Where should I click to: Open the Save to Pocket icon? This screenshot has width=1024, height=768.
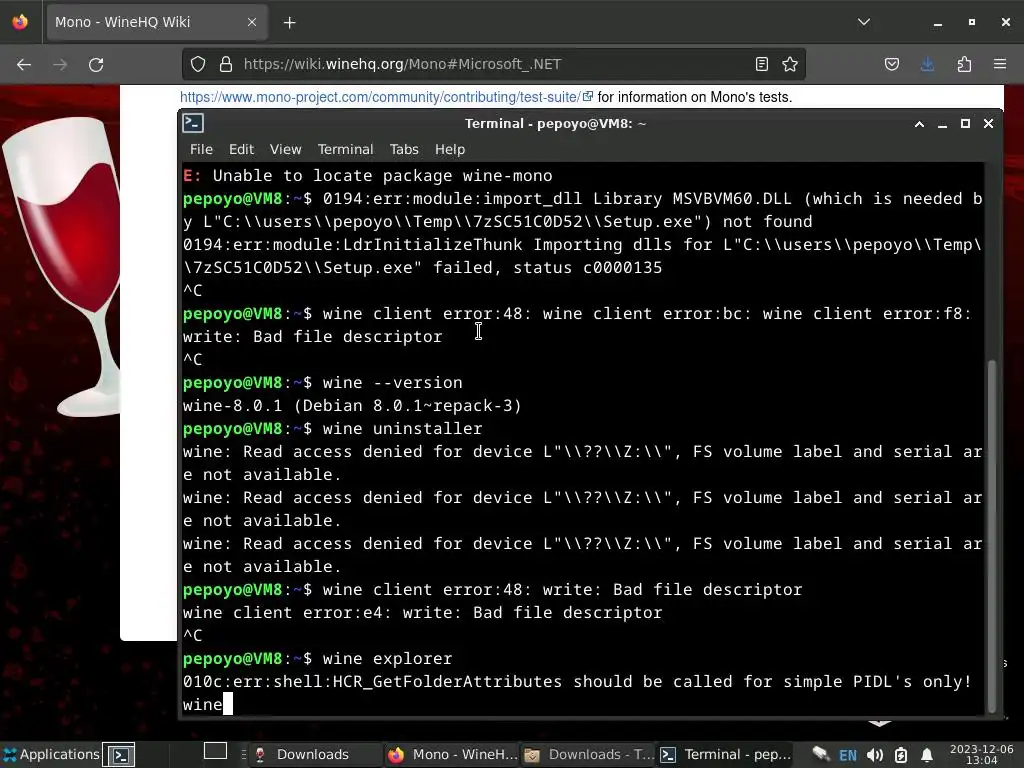click(891, 64)
